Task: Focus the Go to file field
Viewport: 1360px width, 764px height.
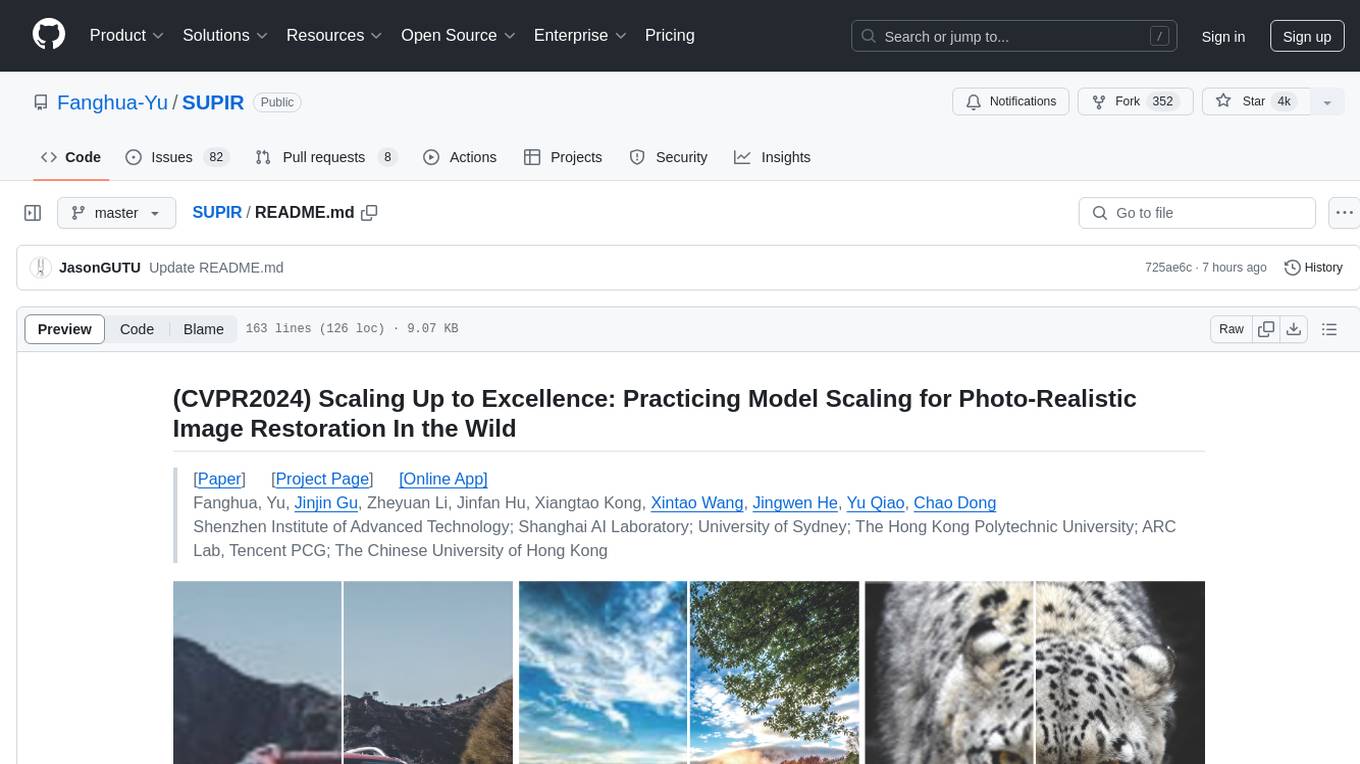Action: tap(1197, 213)
